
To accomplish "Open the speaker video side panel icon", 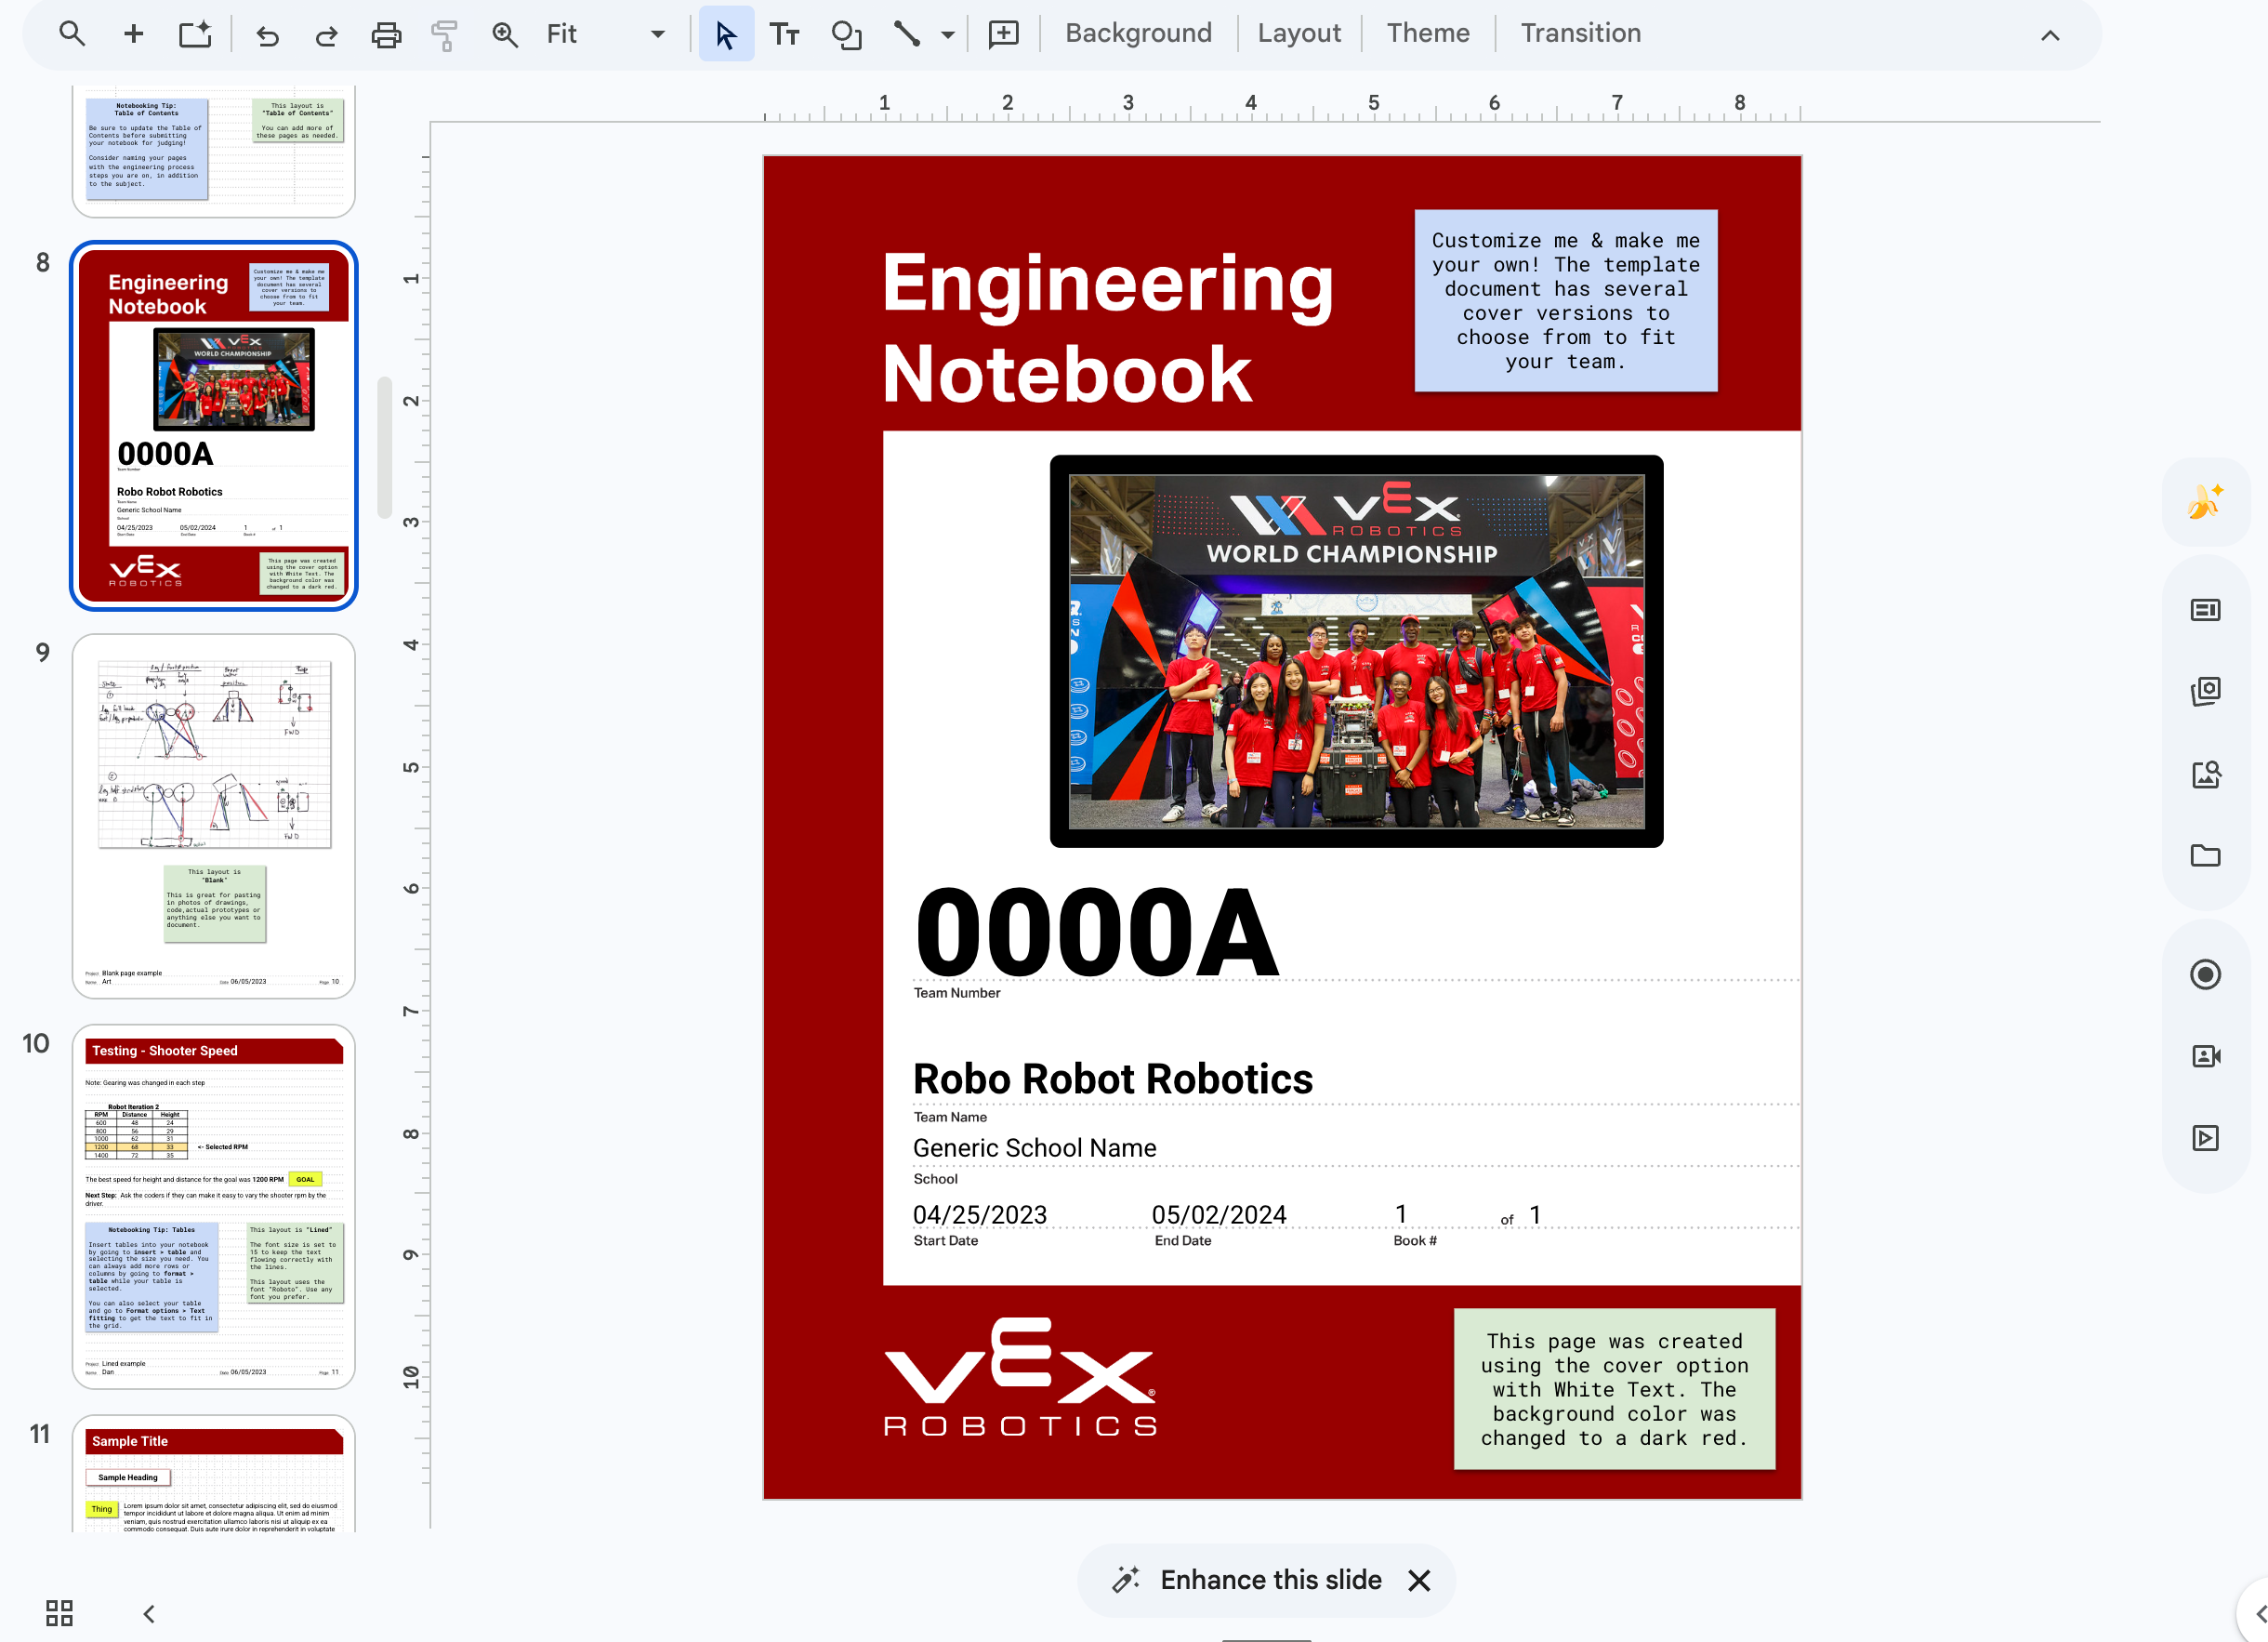I will click(2205, 1056).
